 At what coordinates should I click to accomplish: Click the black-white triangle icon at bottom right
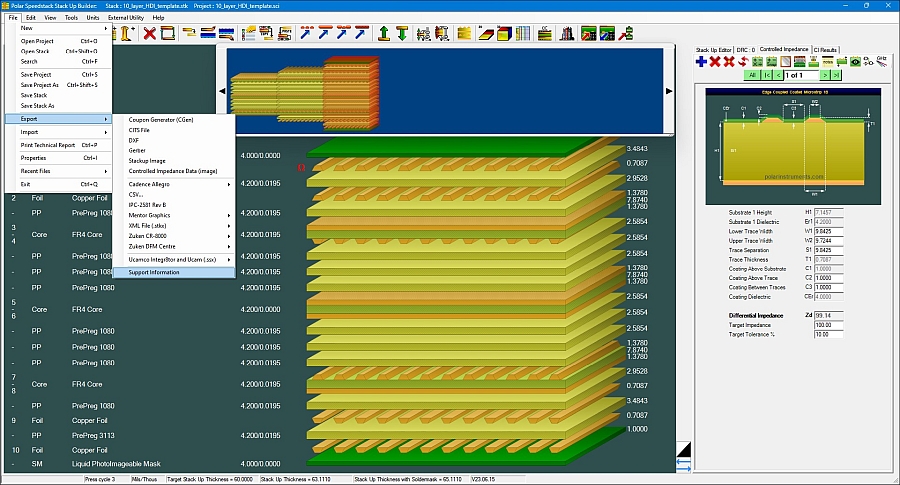(x=684, y=449)
